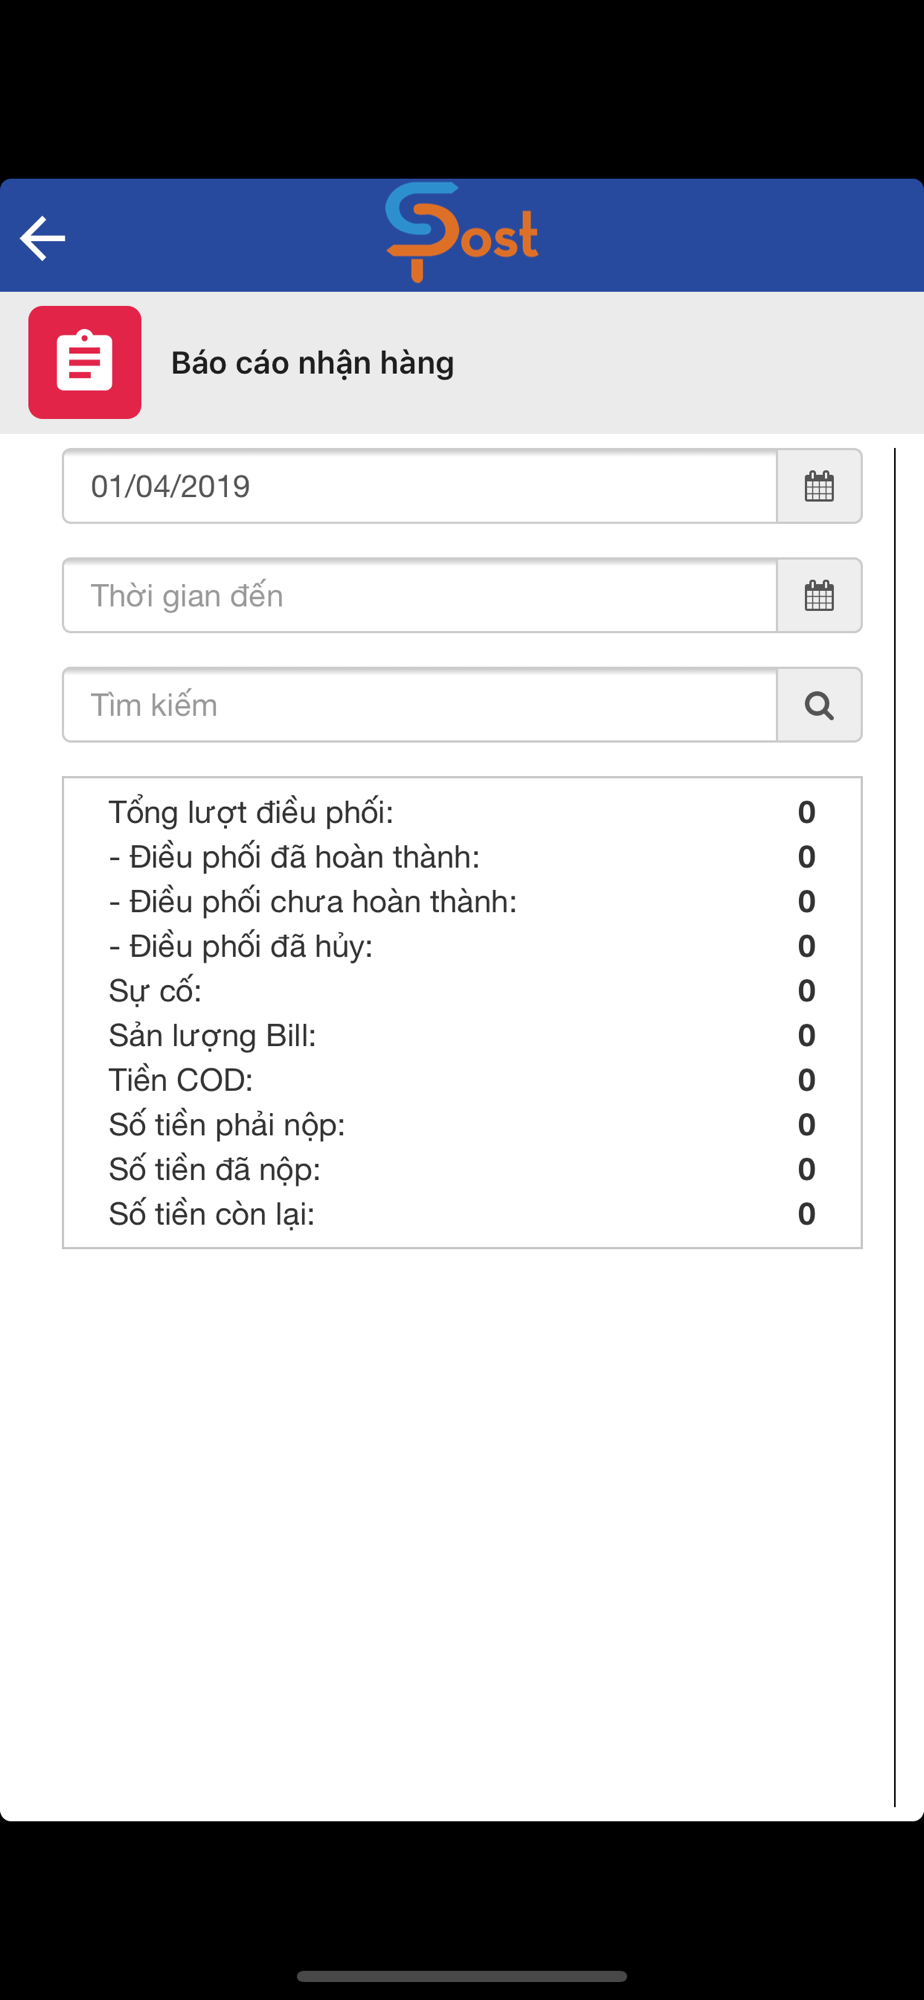This screenshot has width=924, height=2000.
Task: Tap the Sản lượng Bill row
Action: [x=462, y=1035]
